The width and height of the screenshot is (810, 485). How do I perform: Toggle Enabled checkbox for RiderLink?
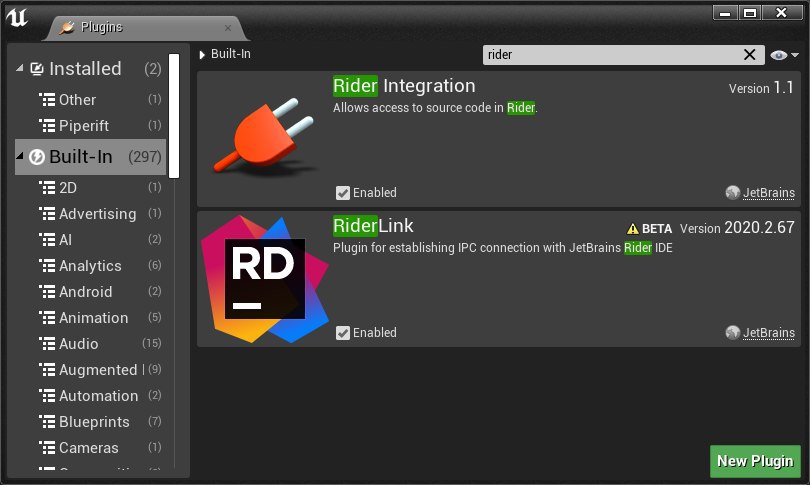(x=342, y=333)
